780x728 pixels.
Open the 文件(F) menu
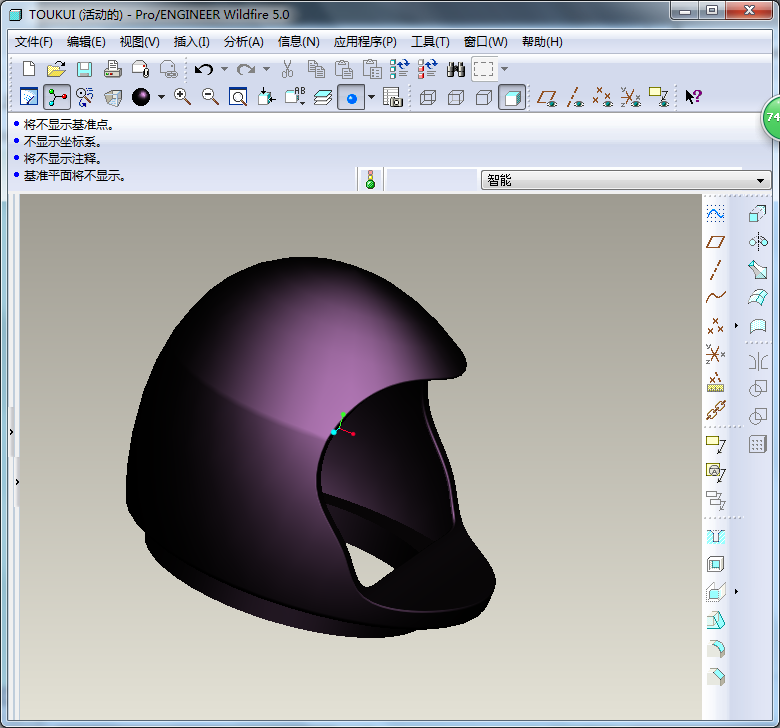tap(33, 42)
